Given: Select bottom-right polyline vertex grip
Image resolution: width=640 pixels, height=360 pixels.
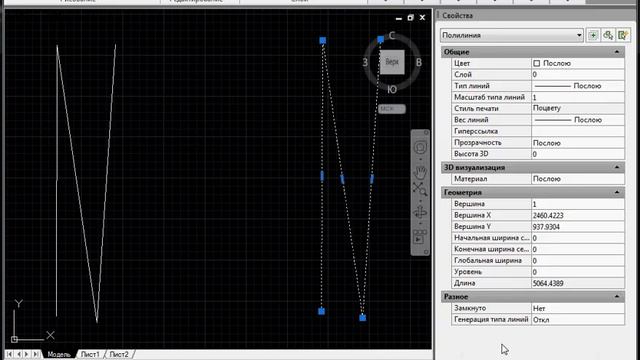Looking at the screenshot, I should point(362,318).
